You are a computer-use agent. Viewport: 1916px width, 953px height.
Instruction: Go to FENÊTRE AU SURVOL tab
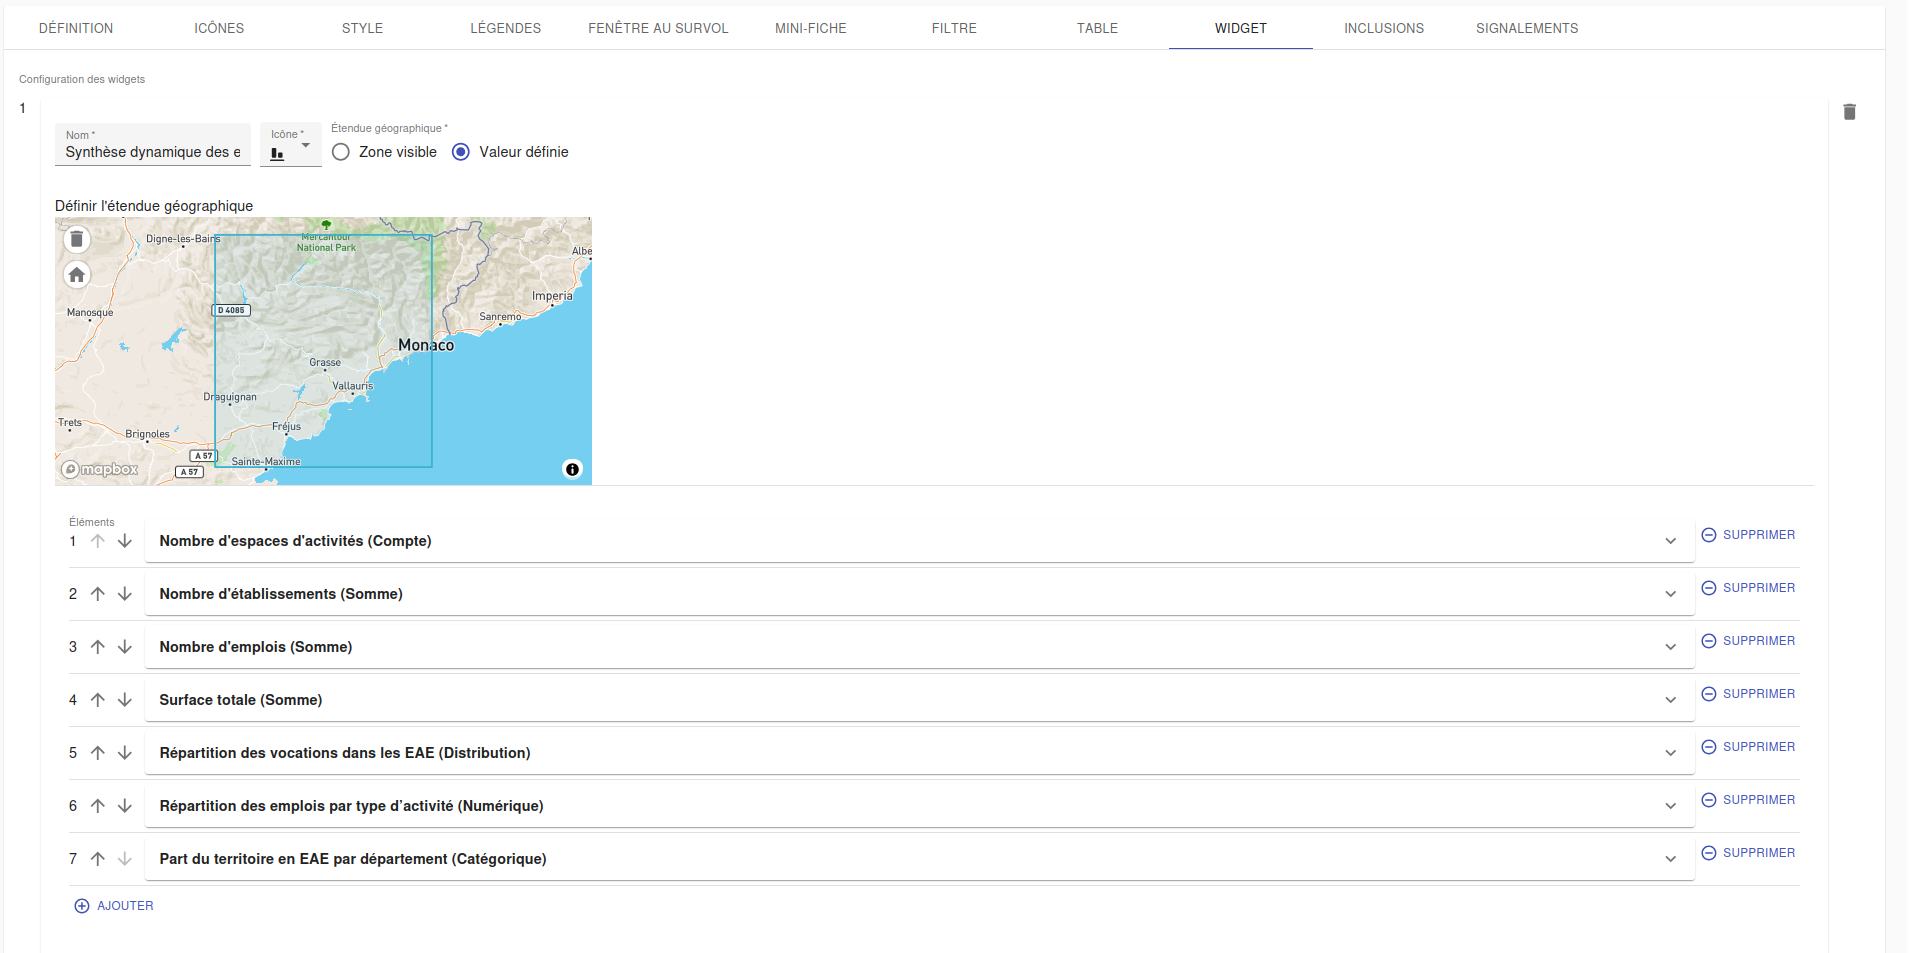coord(658,28)
